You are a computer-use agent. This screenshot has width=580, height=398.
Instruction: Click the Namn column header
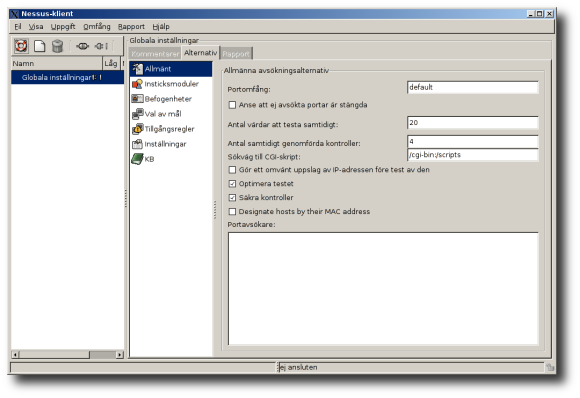57,64
